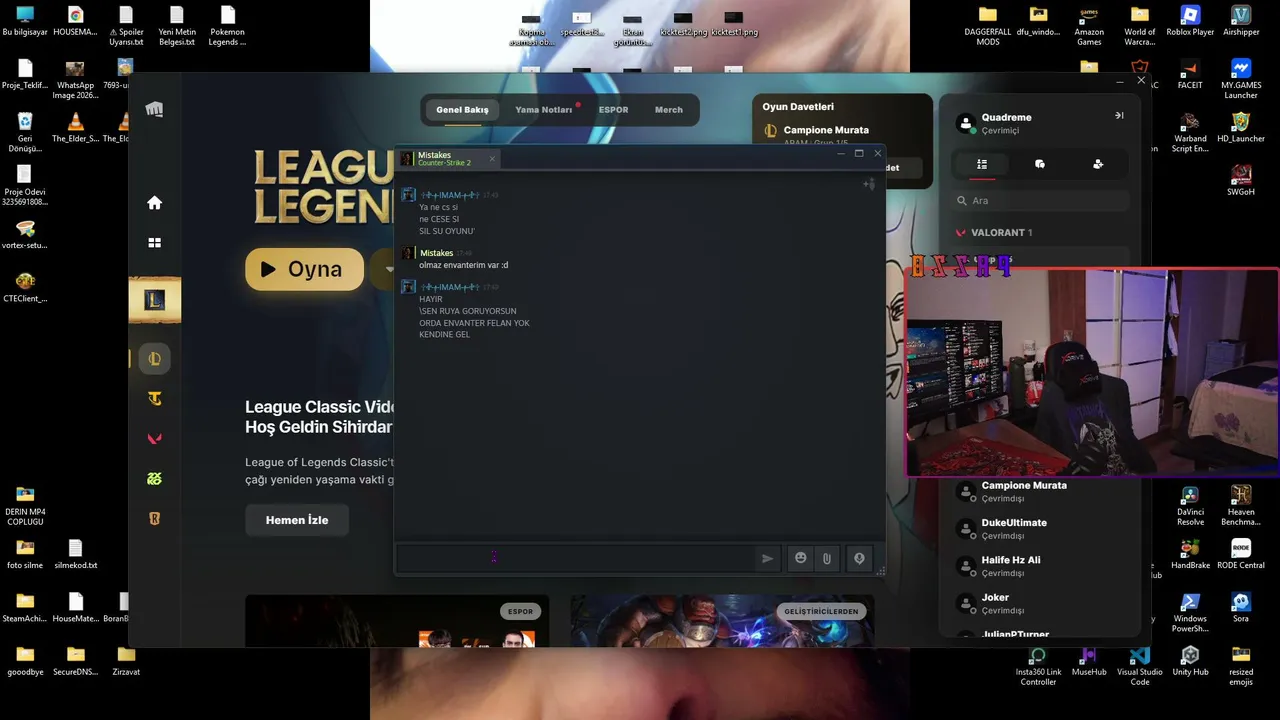Select the VLC shortcut The_Elder_S...
This screenshot has height=720, width=1280.
(75, 128)
